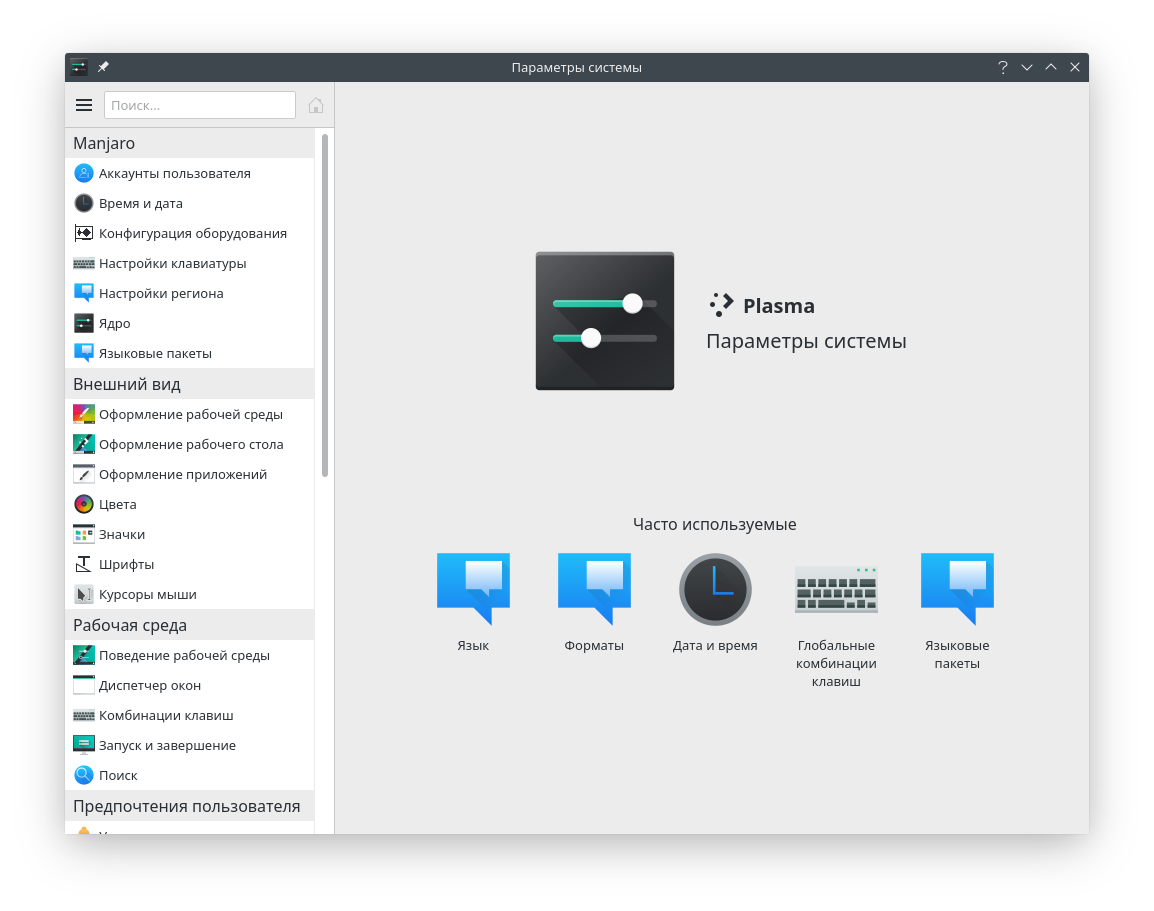
Task: Open the "Цвета" color settings
Action: (x=119, y=504)
